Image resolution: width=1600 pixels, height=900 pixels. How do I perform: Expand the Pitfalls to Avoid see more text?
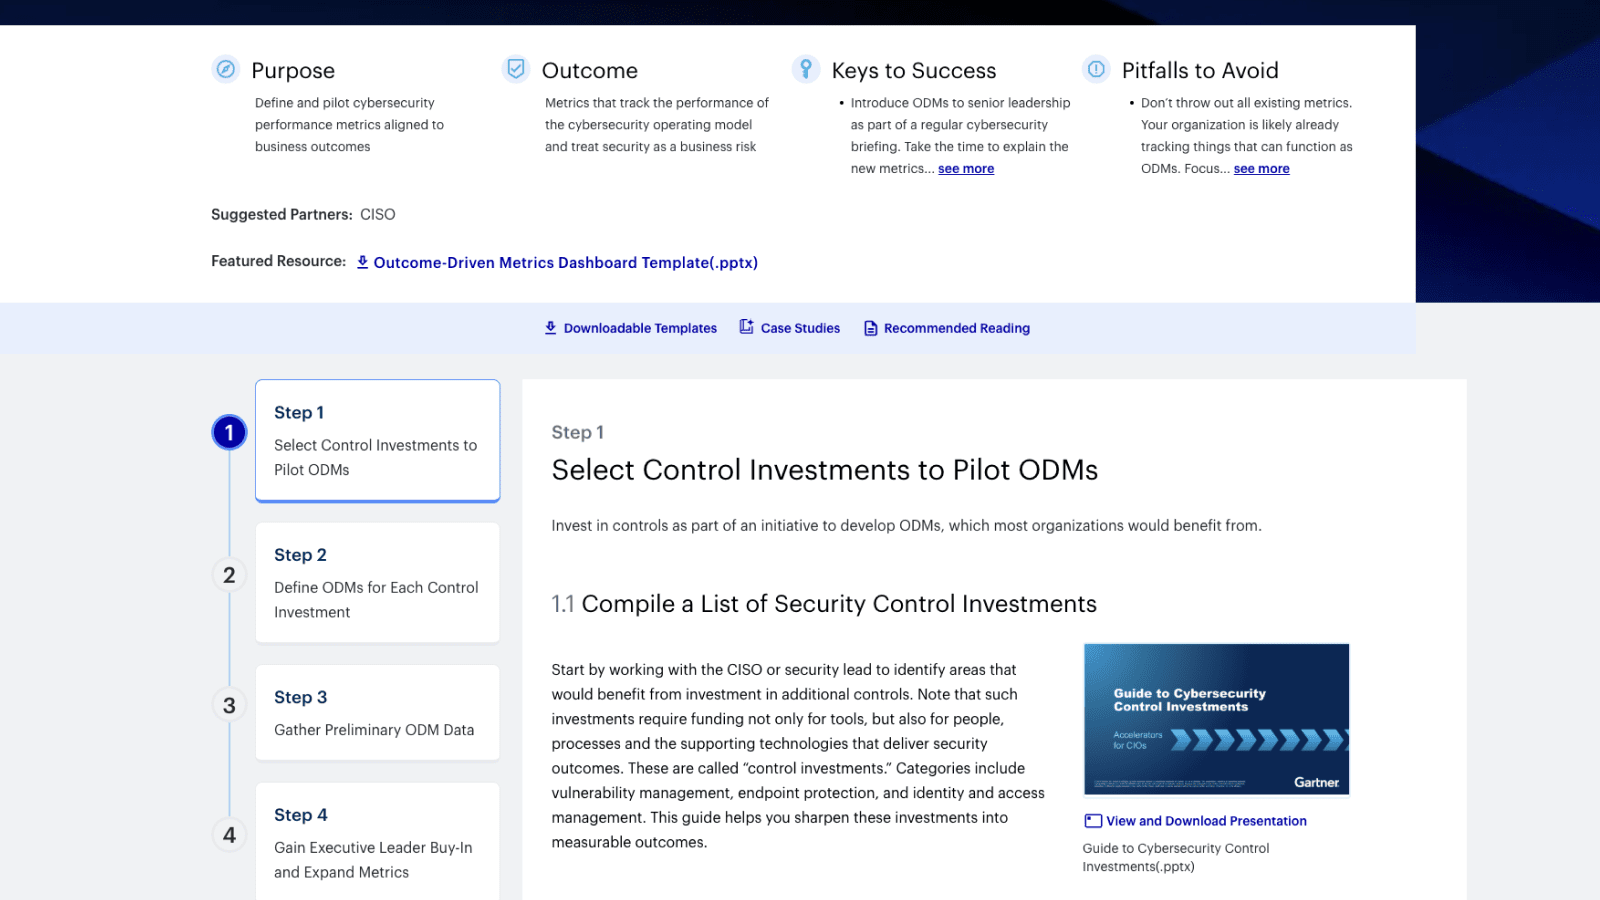[1261, 168]
